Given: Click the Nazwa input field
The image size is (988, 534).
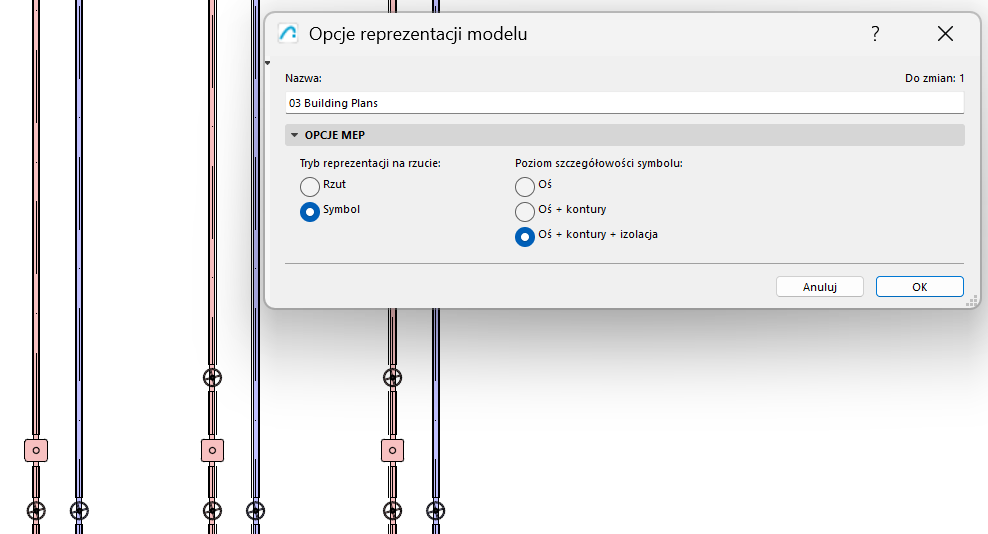Looking at the screenshot, I should pyautogui.click(x=624, y=103).
